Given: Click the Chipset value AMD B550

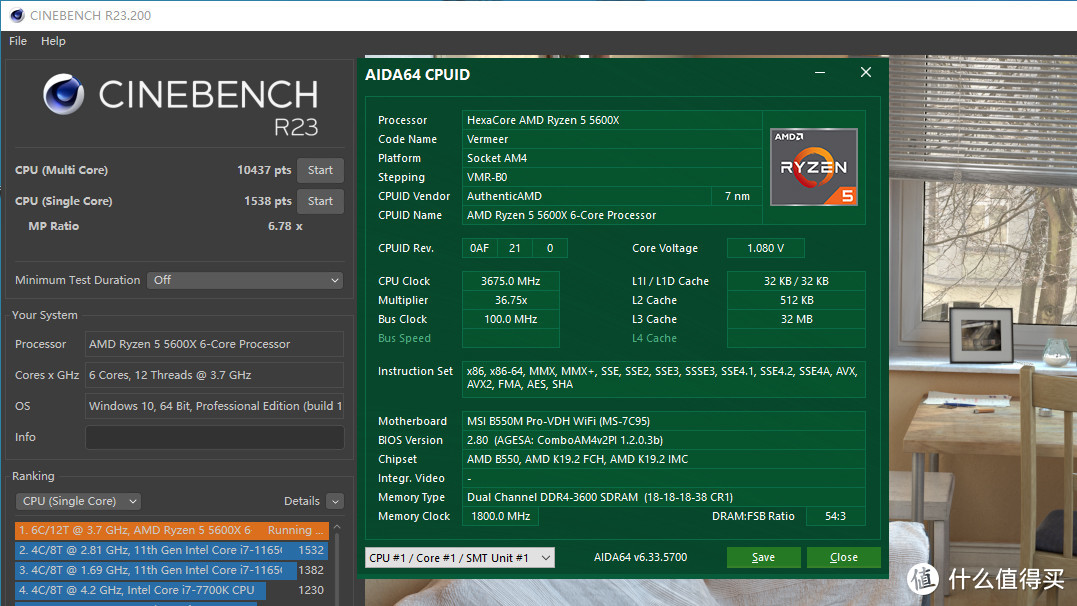Looking at the screenshot, I should pyautogui.click(x=664, y=459).
